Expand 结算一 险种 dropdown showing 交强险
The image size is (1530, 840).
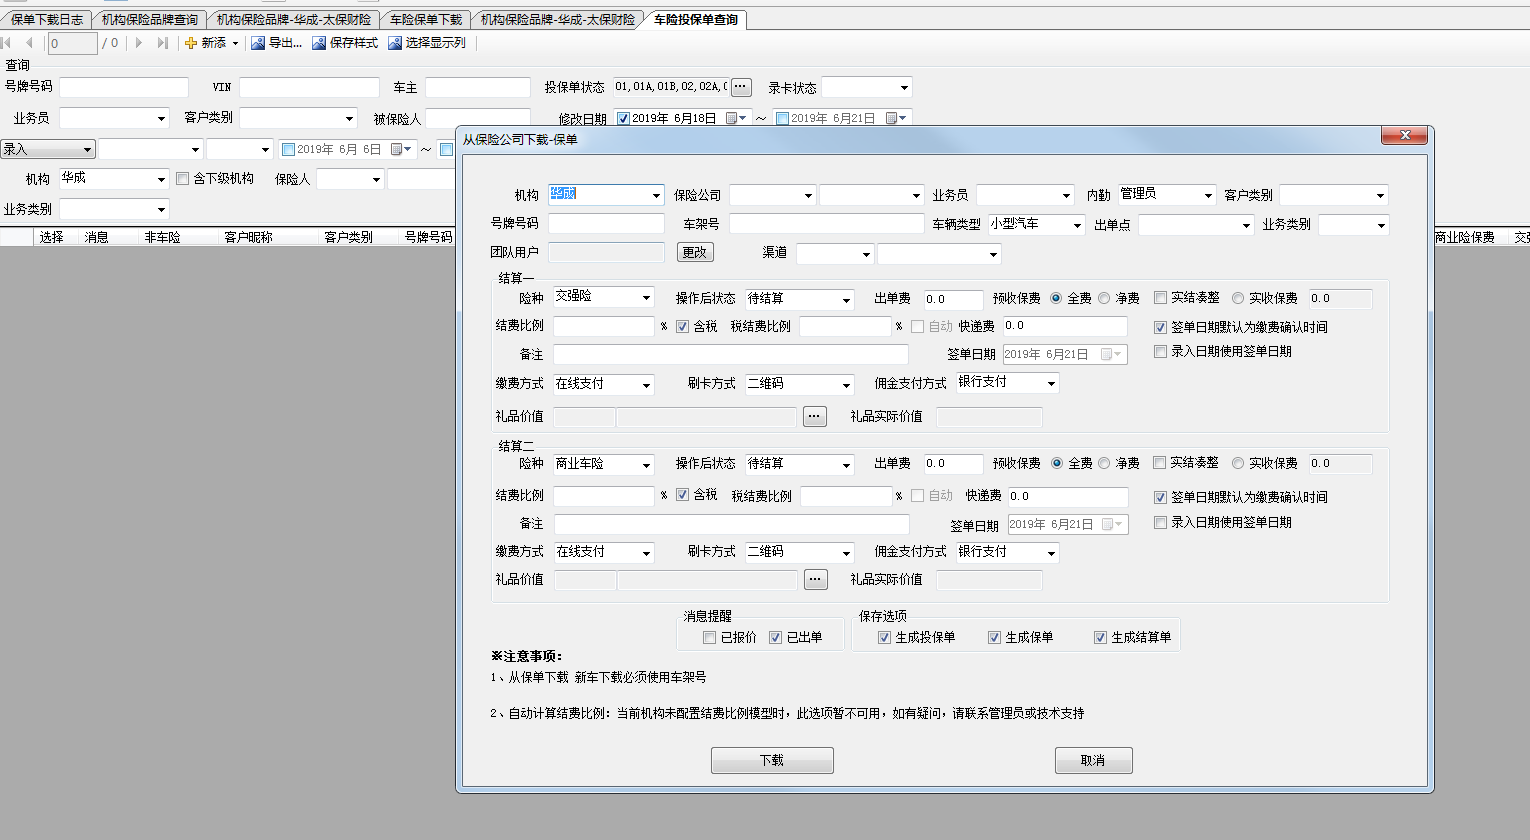pyautogui.click(x=647, y=298)
